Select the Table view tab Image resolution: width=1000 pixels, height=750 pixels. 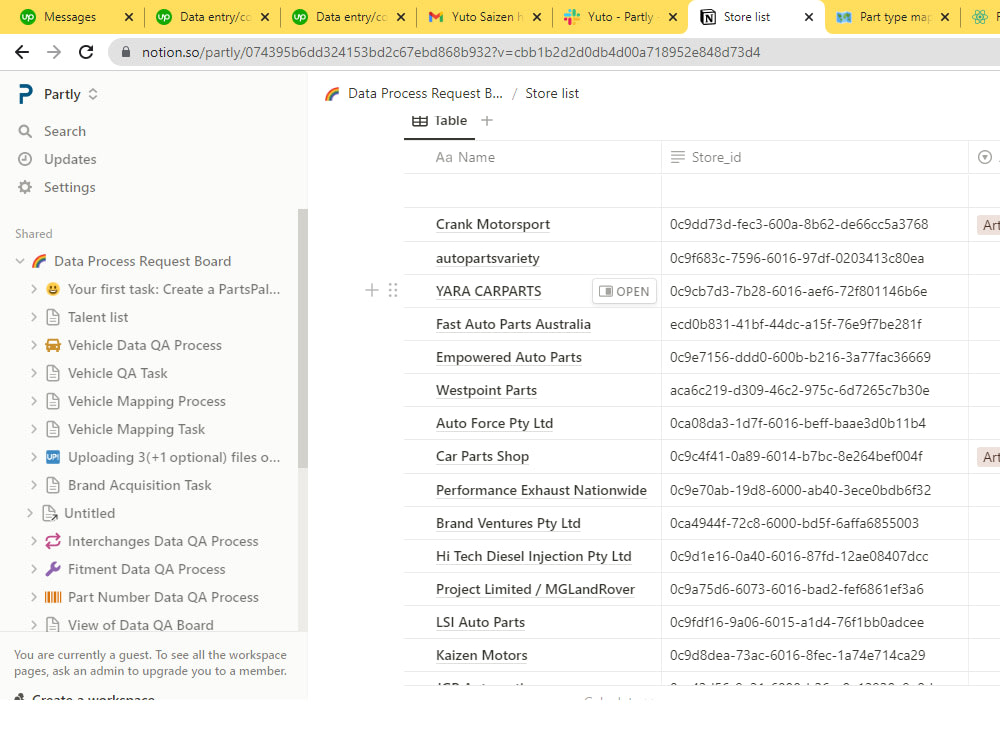(439, 121)
